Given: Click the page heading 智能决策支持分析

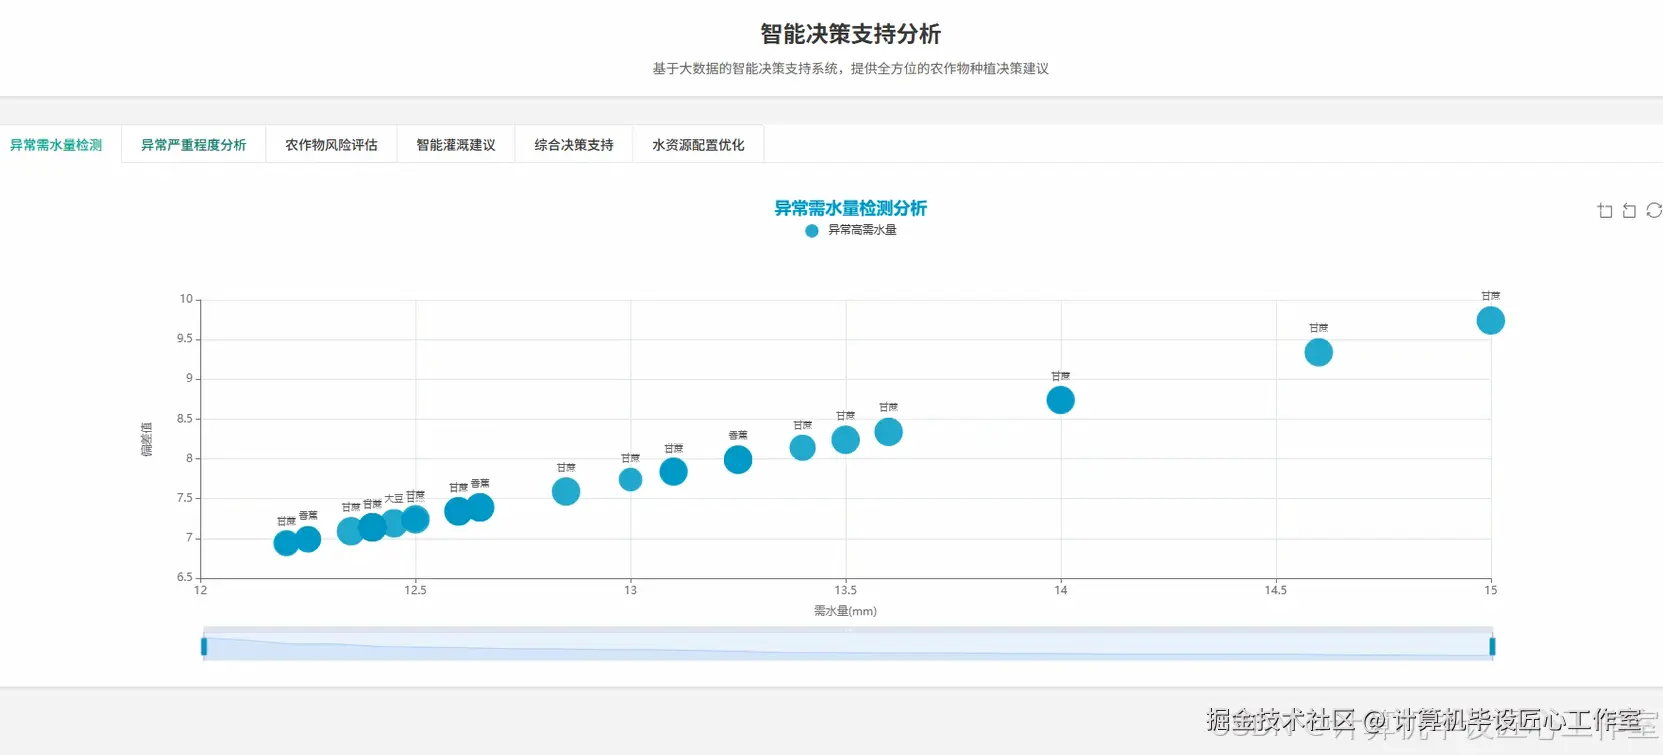Looking at the screenshot, I should pyautogui.click(x=850, y=34).
